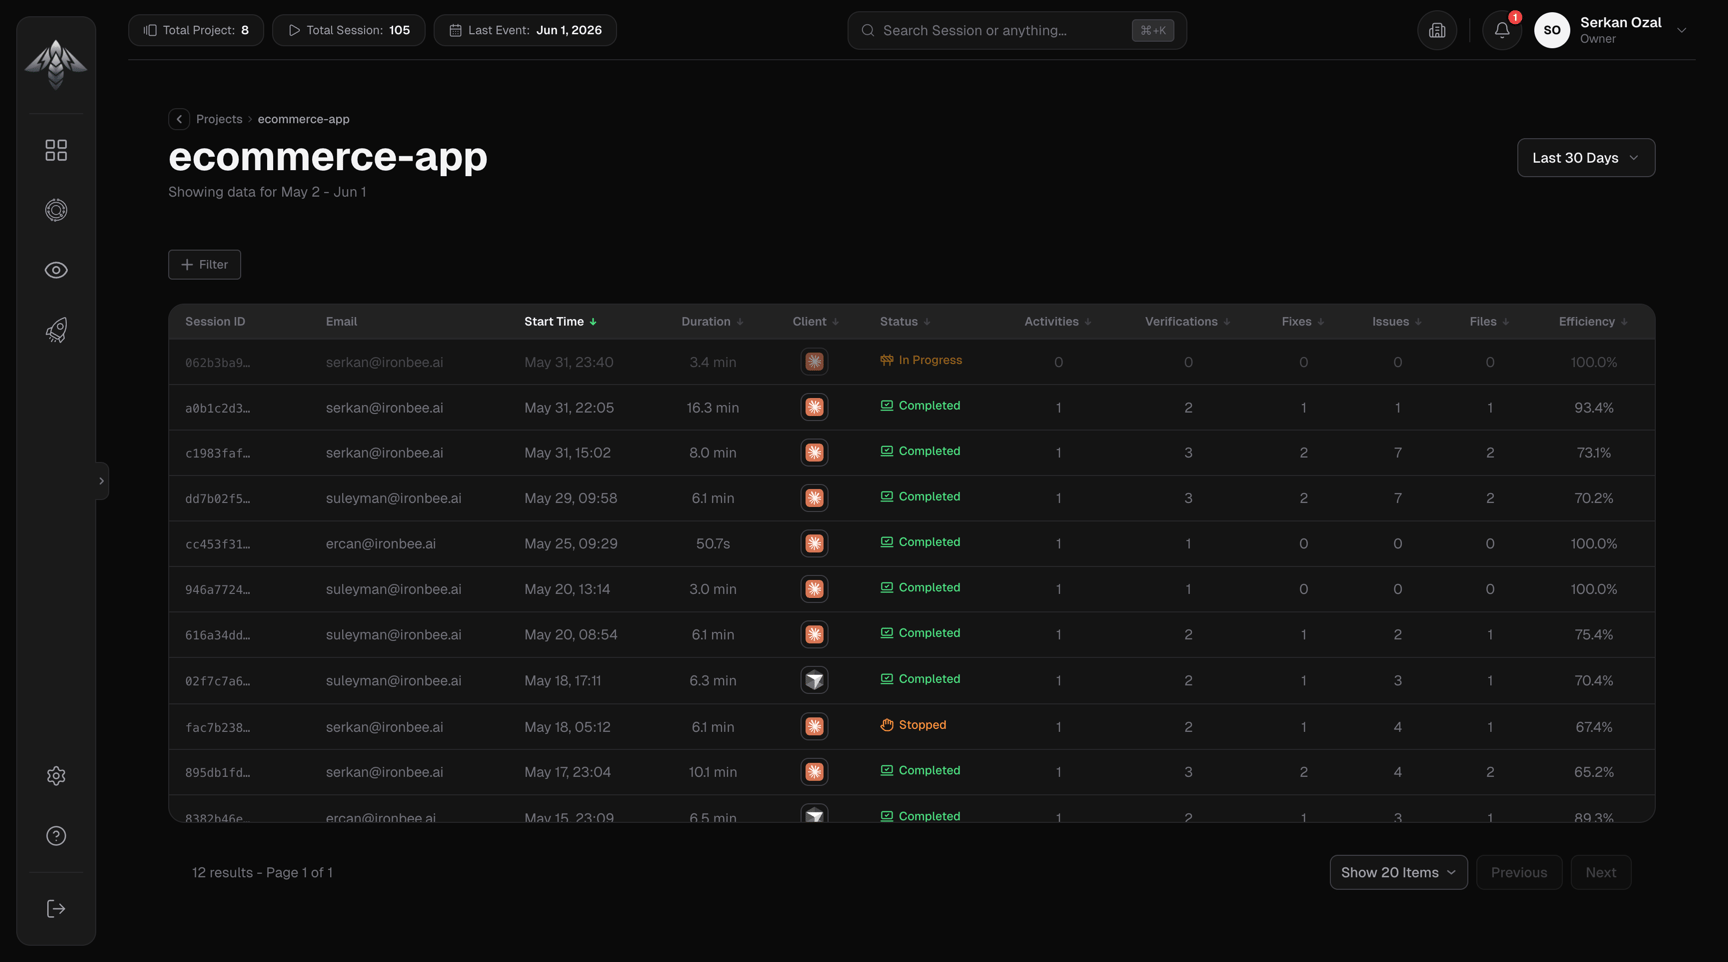
Task: Open the help question mark icon
Action: [56, 836]
